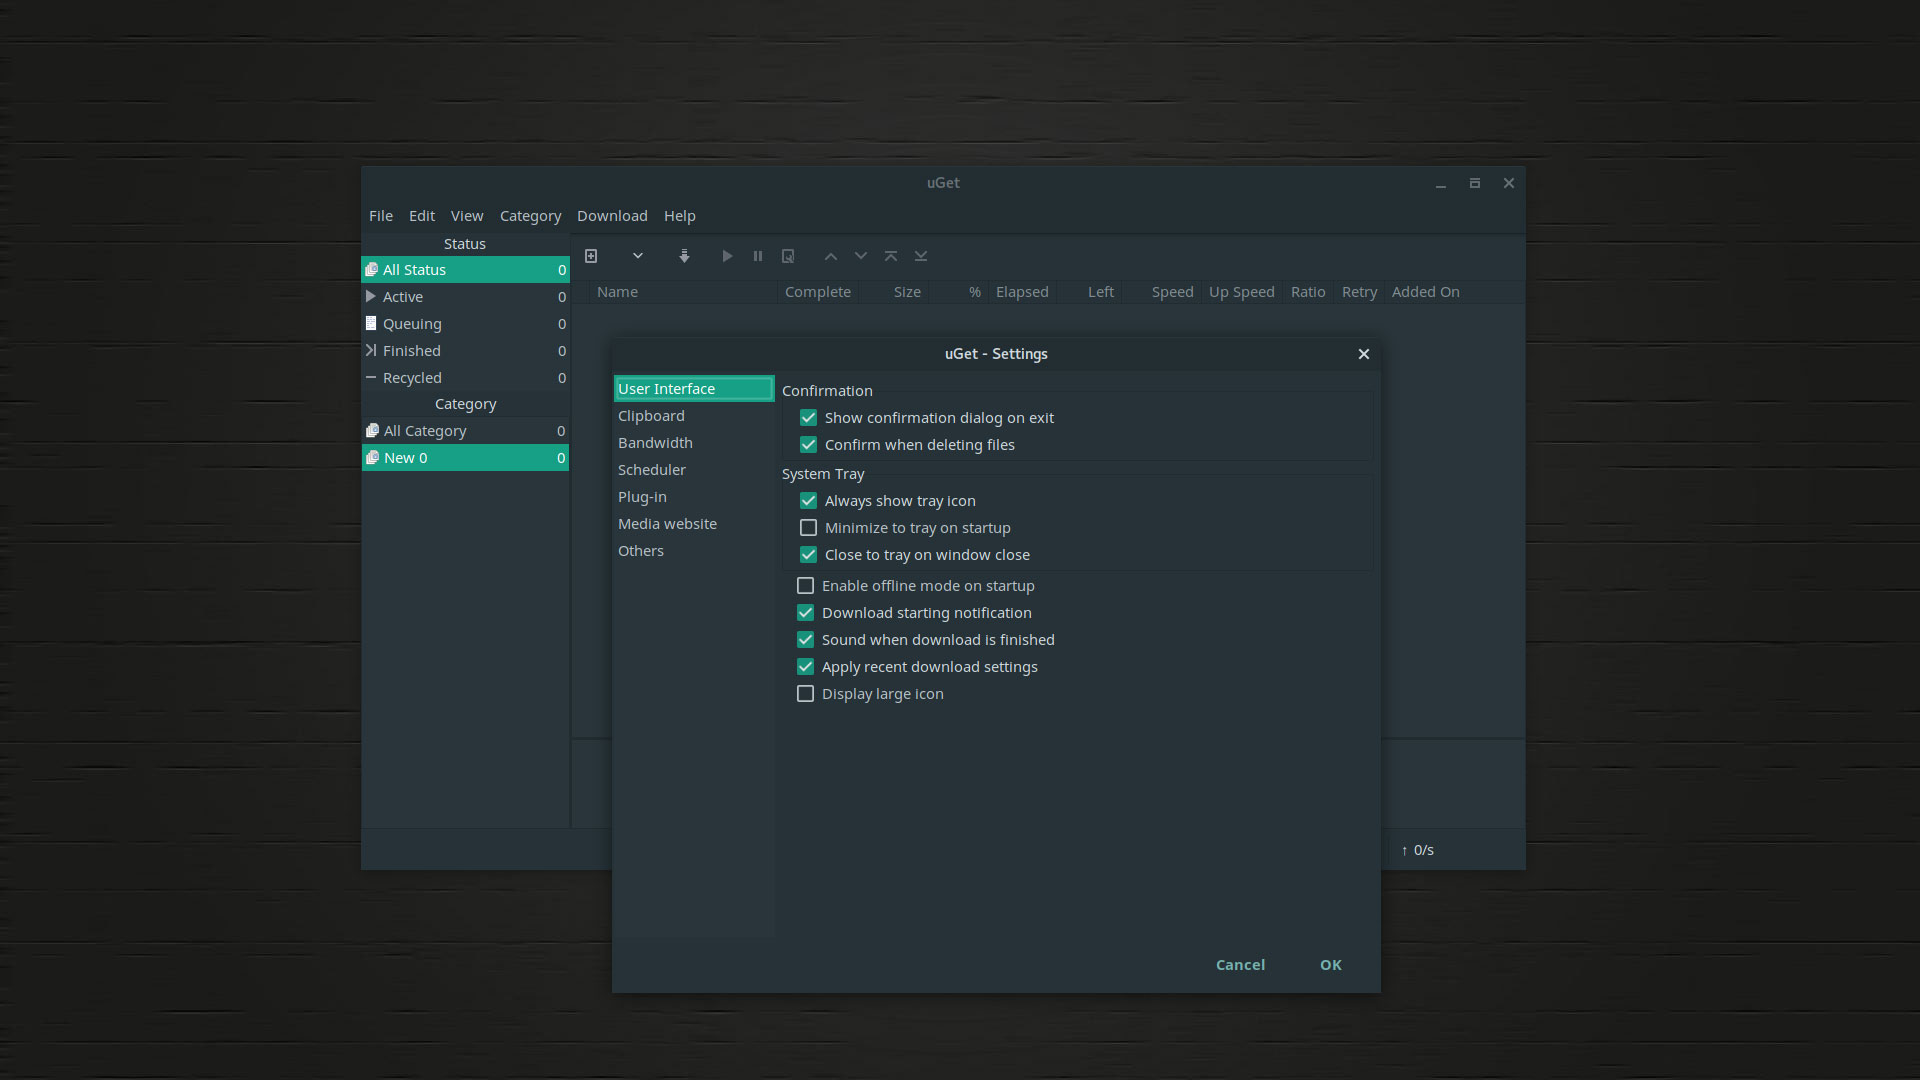Select the New 0 category in sidebar
The height and width of the screenshot is (1080, 1920).
pos(405,457)
